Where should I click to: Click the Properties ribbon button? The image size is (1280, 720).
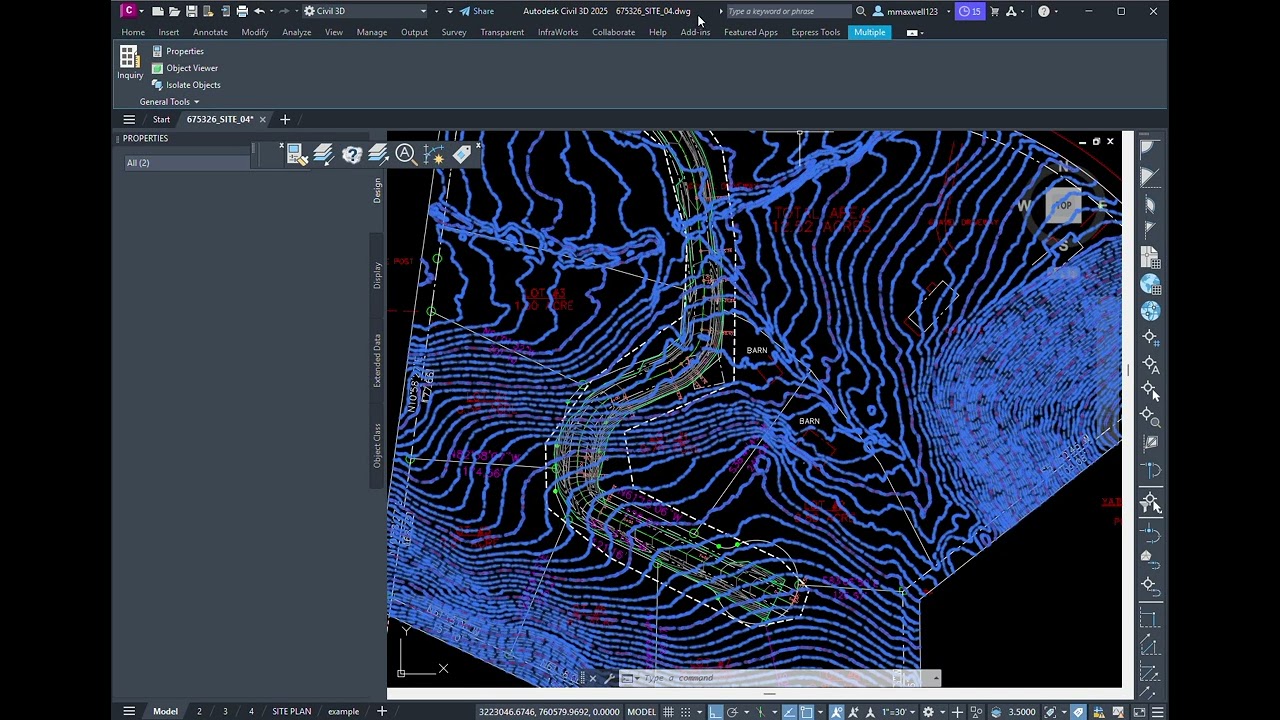[x=178, y=51]
